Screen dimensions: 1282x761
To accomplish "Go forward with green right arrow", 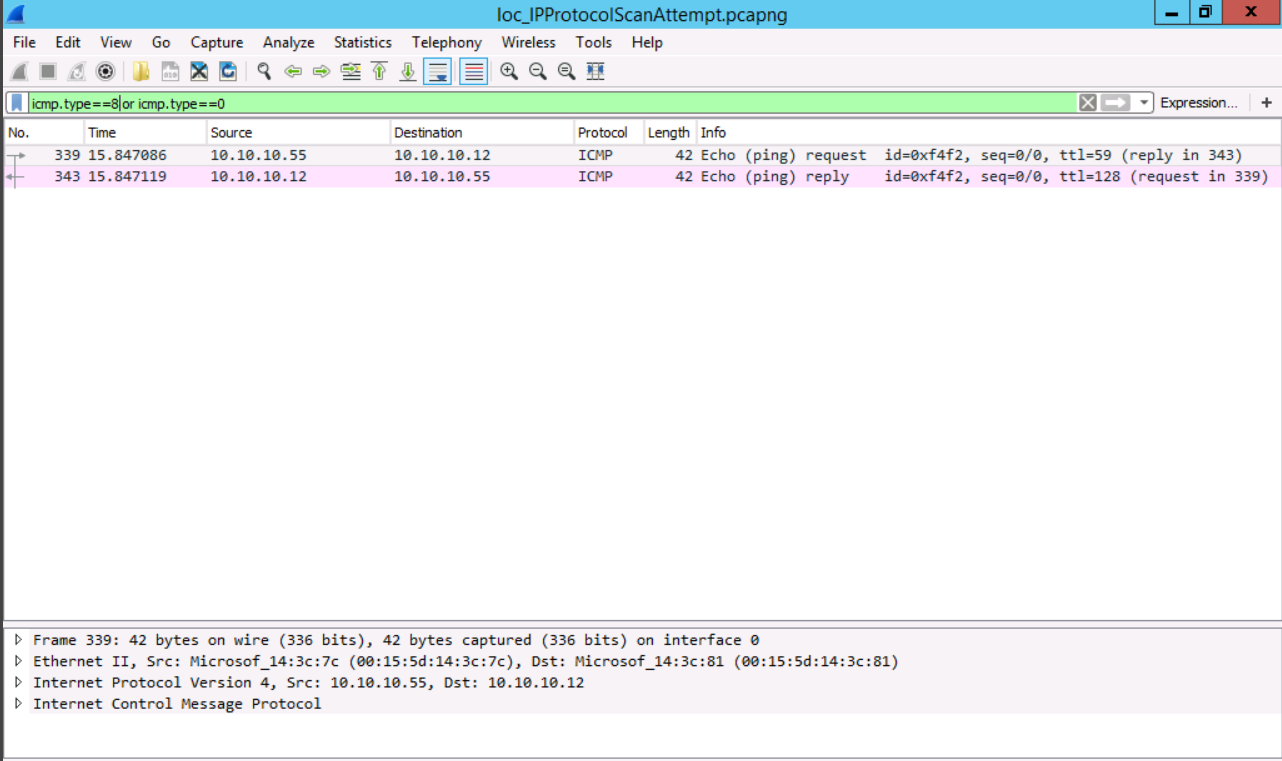I will (x=321, y=71).
